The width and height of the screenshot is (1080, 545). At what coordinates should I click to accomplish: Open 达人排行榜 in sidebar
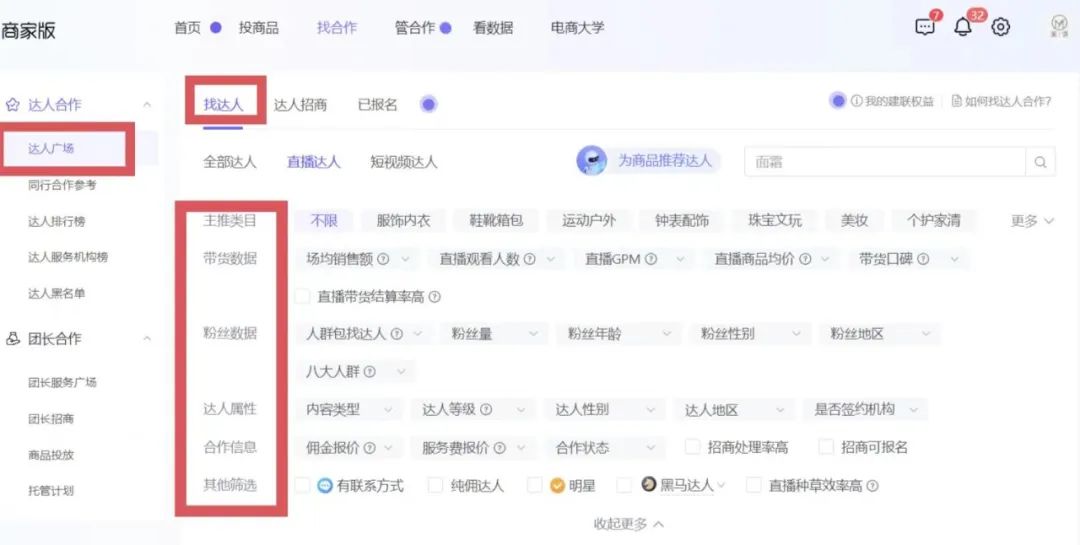click(x=57, y=221)
